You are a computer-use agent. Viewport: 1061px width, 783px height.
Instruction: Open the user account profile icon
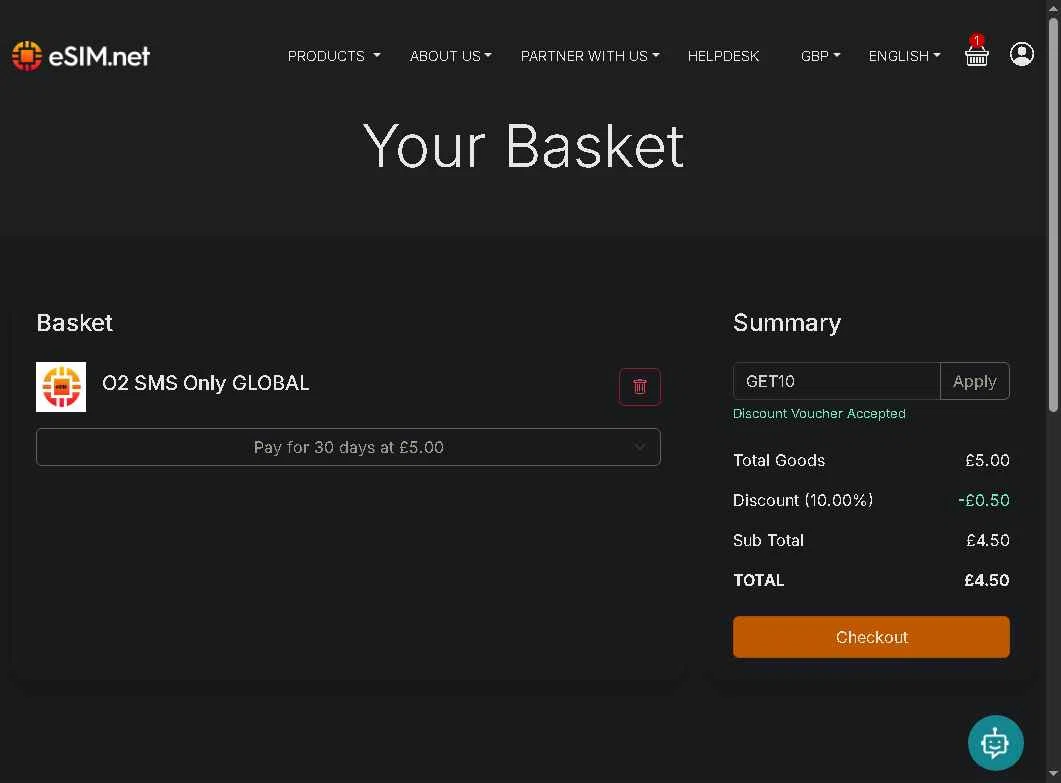pos(1022,54)
